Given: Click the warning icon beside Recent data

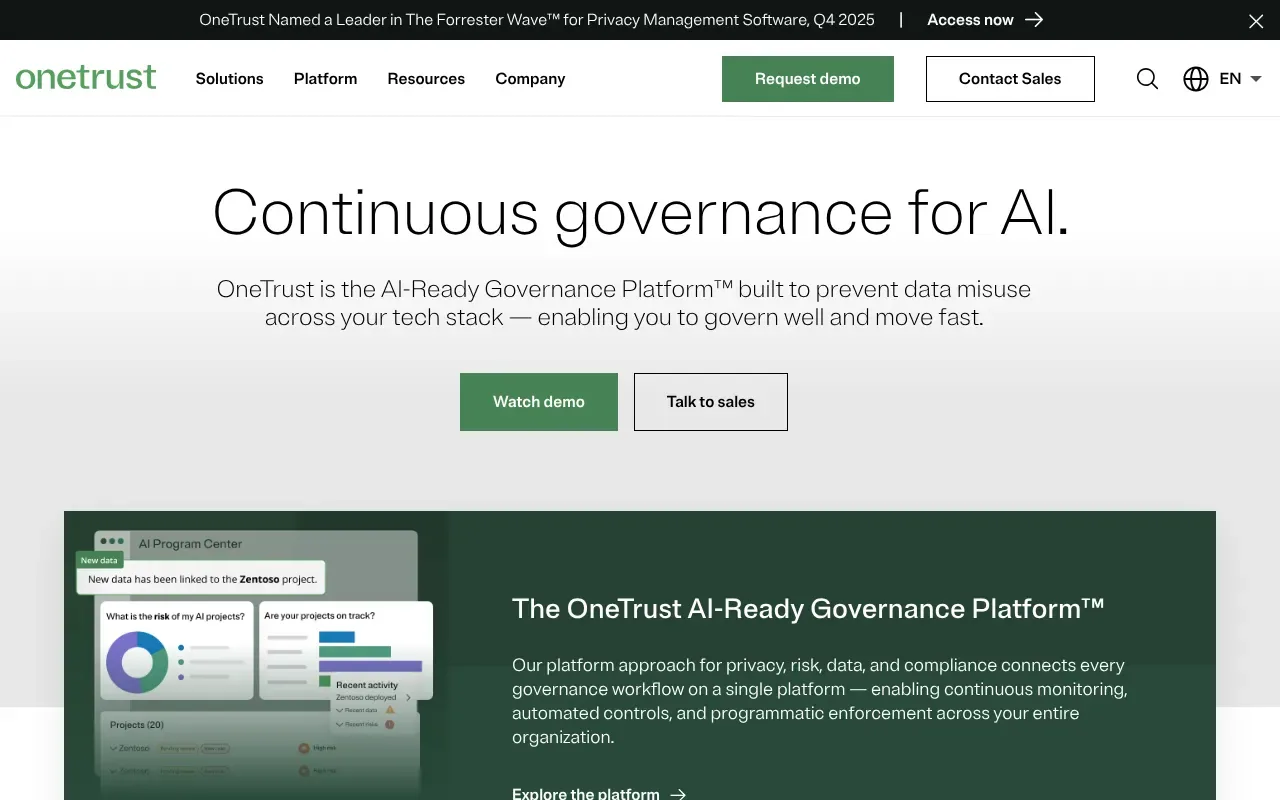Looking at the screenshot, I should 391,710.
